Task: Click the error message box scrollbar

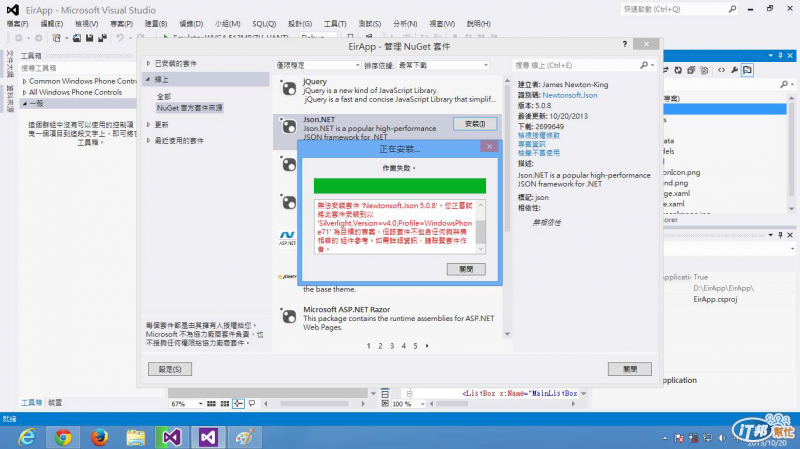Action: pyautogui.click(x=481, y=227)
